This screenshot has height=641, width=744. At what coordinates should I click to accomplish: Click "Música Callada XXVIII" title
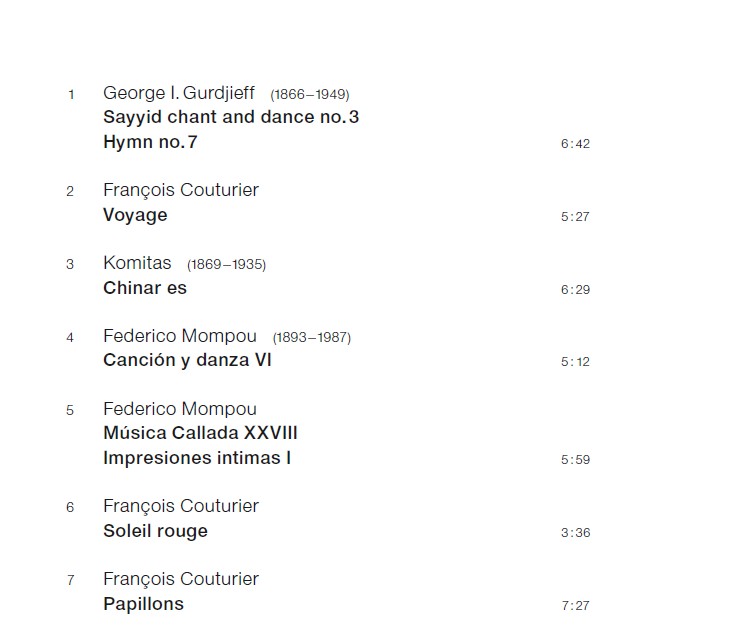[200, 433]
